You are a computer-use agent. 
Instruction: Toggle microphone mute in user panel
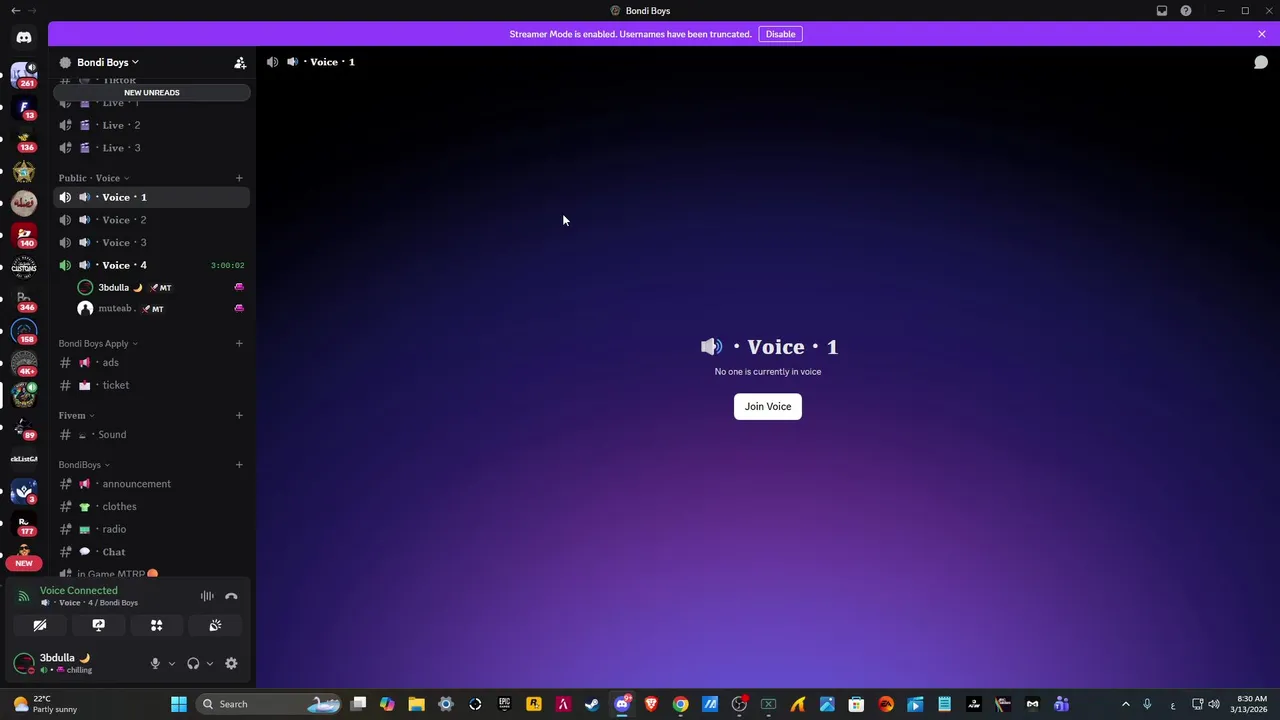pos(155,663)
